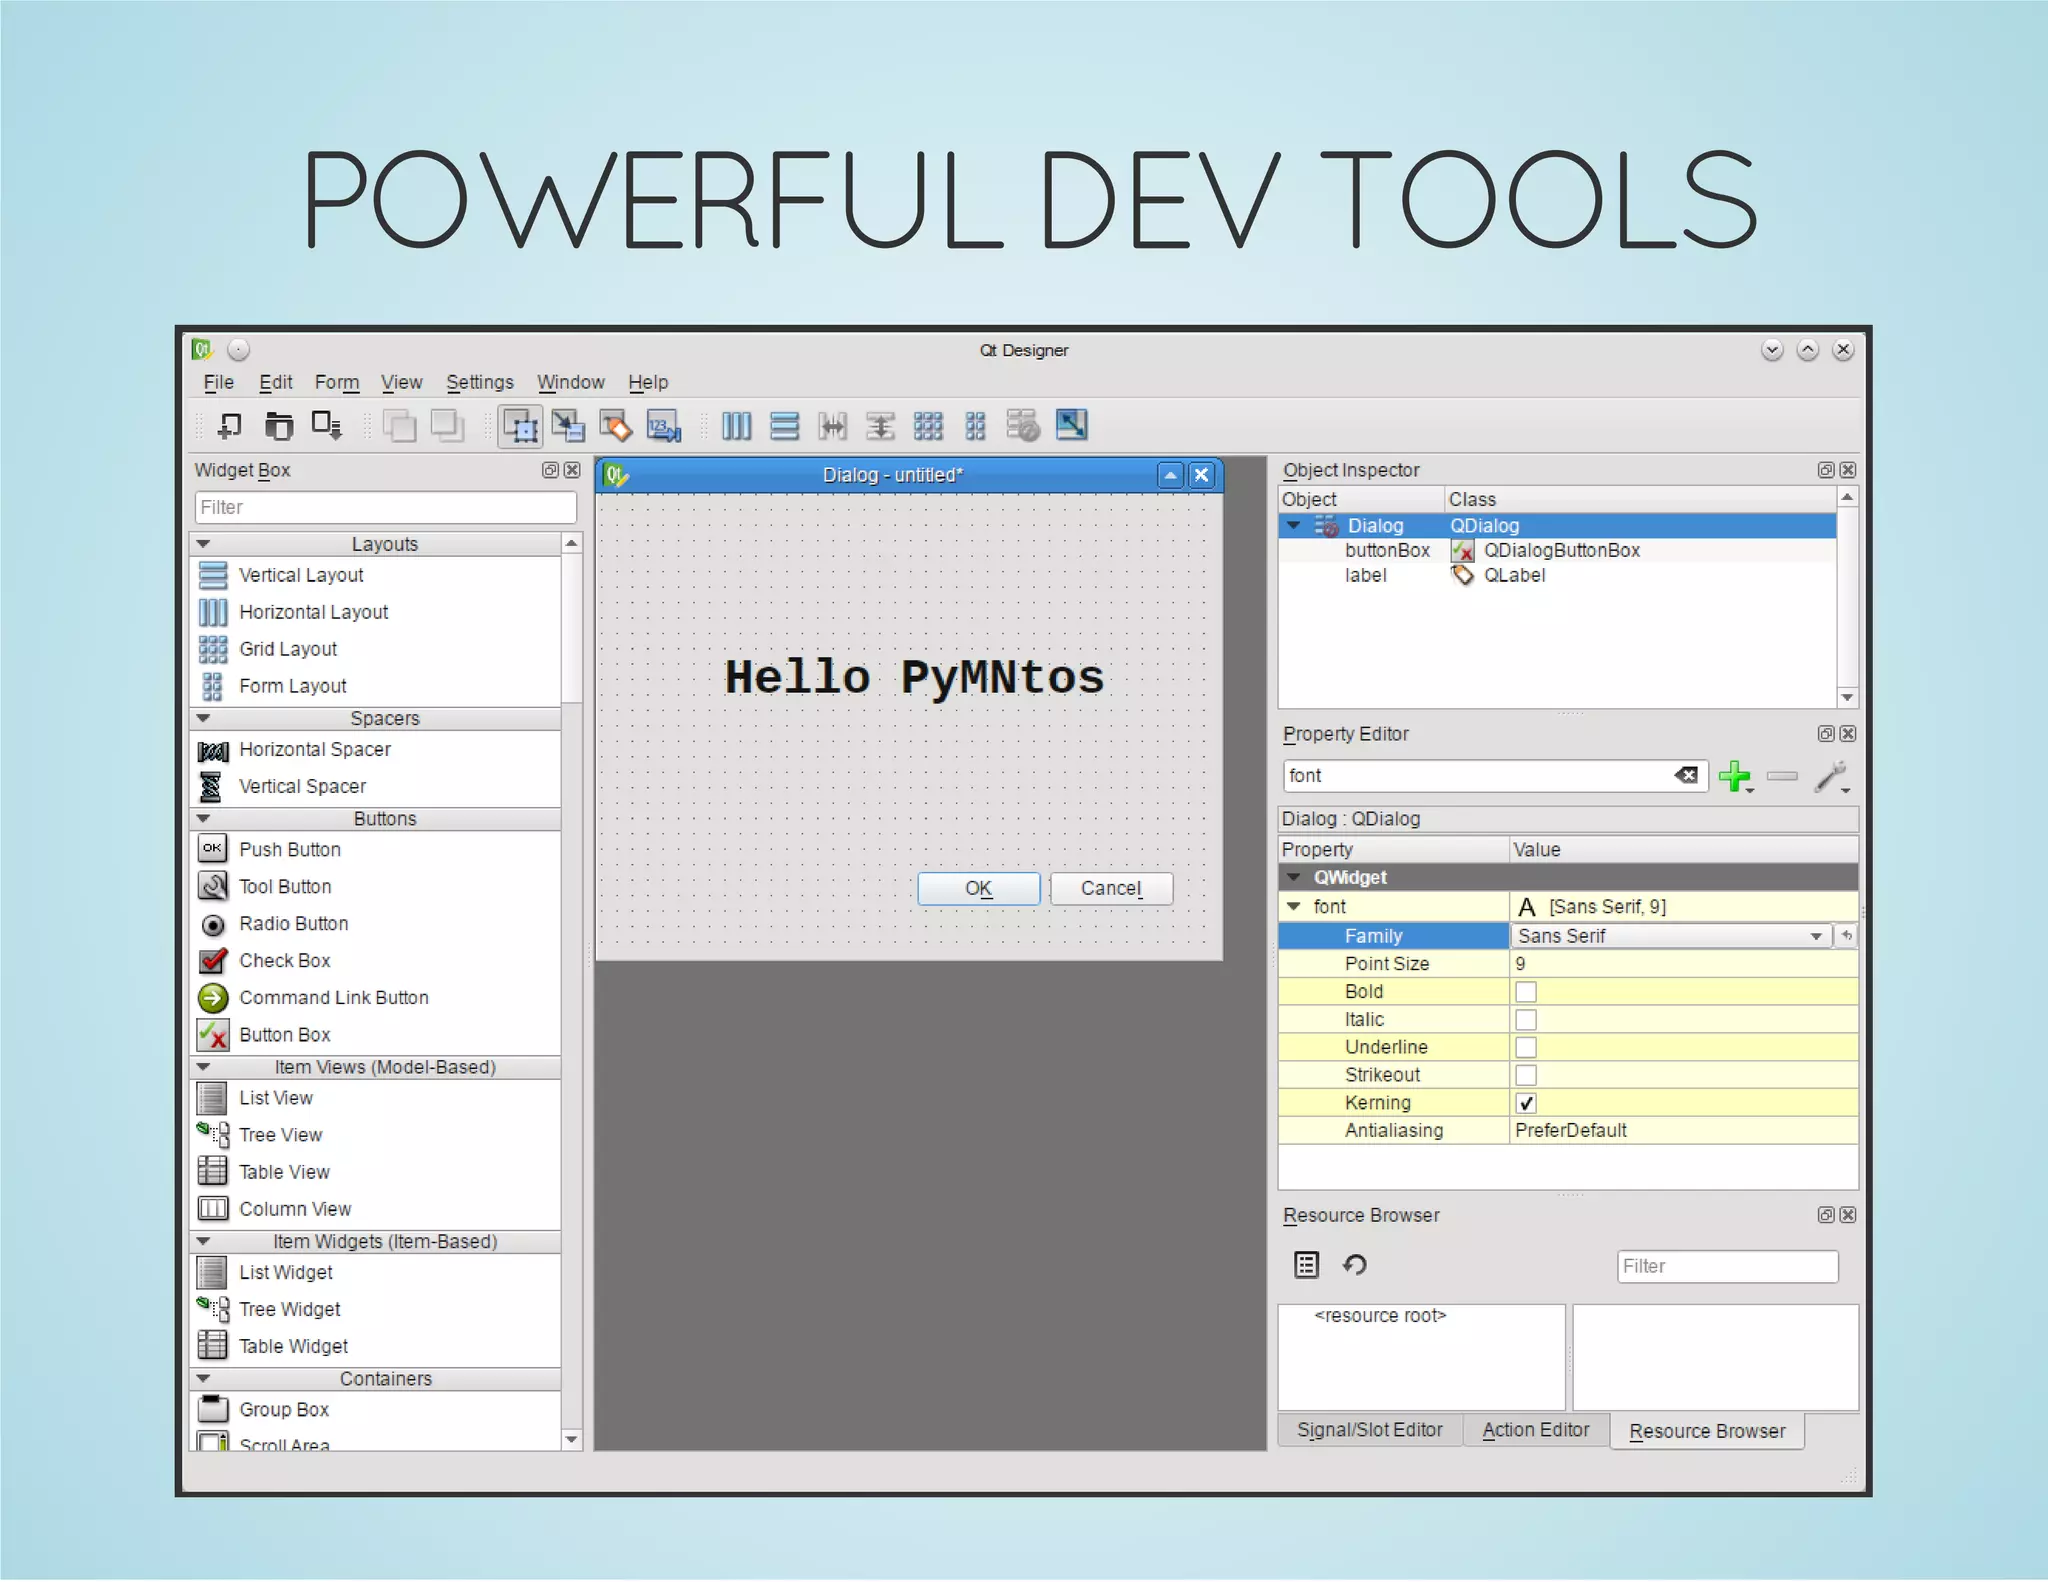Open the Window menu
This screenshot has height=1582, width=2048.
570,382
